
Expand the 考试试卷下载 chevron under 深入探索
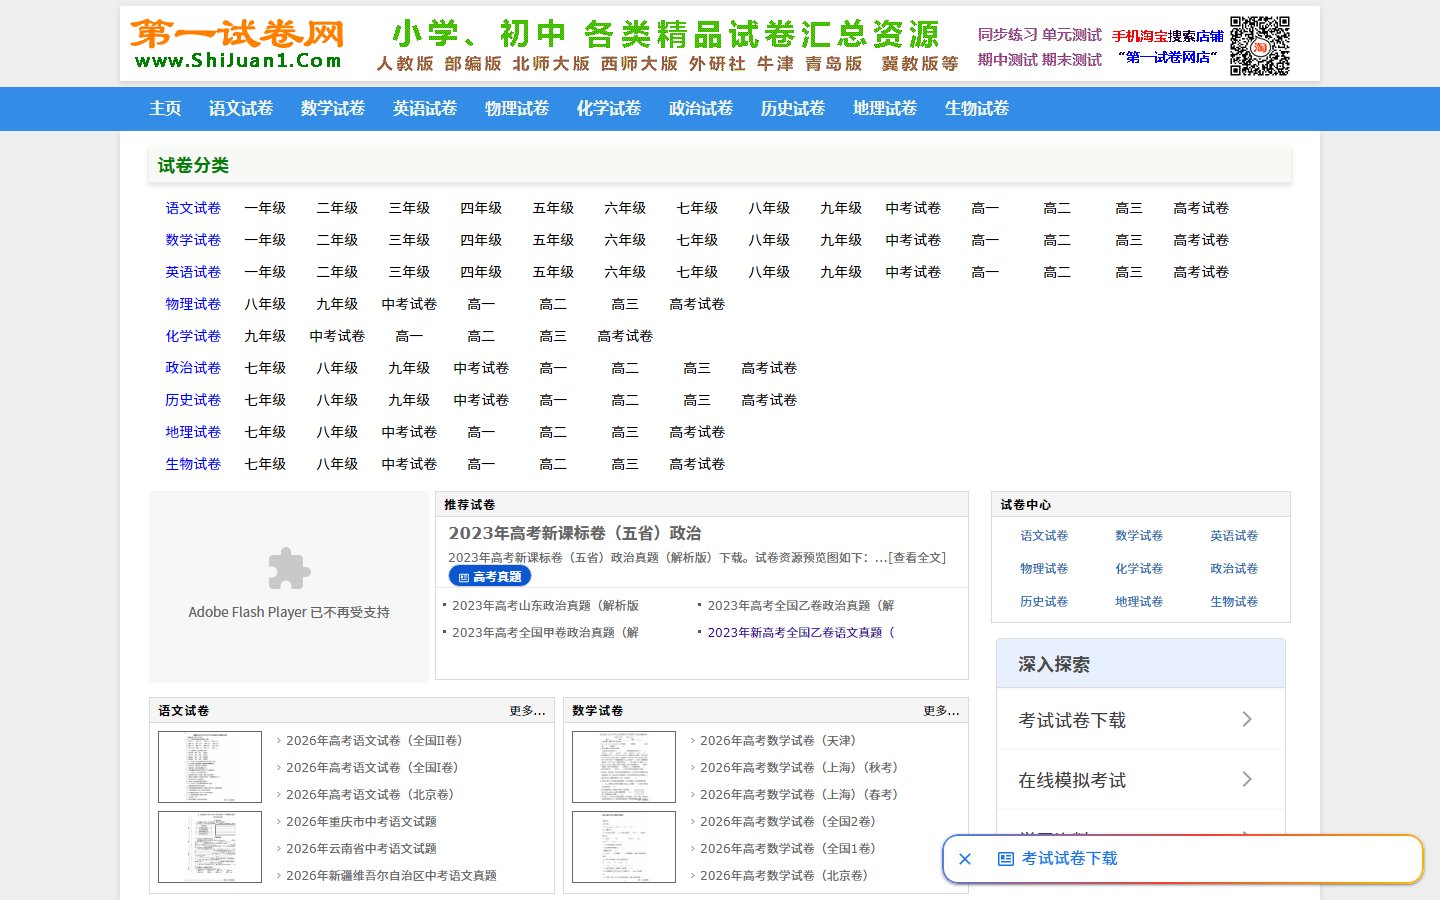pyautogui.click(x=1247, y=719)
